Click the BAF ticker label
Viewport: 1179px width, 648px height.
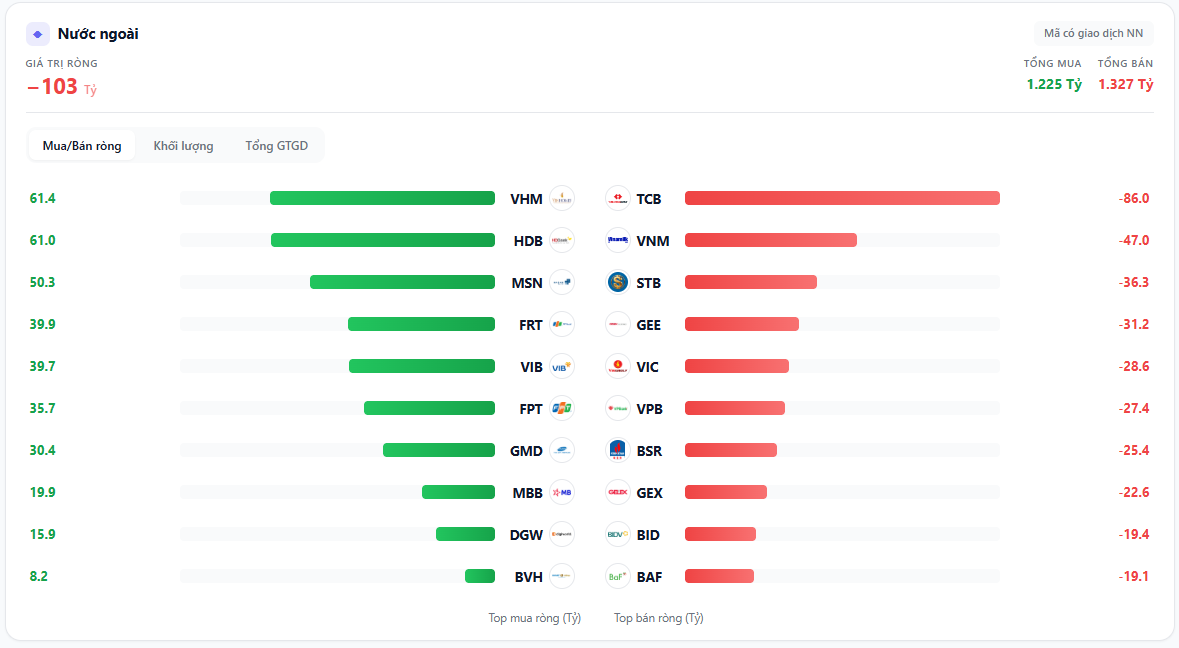(x=649, y=577)
